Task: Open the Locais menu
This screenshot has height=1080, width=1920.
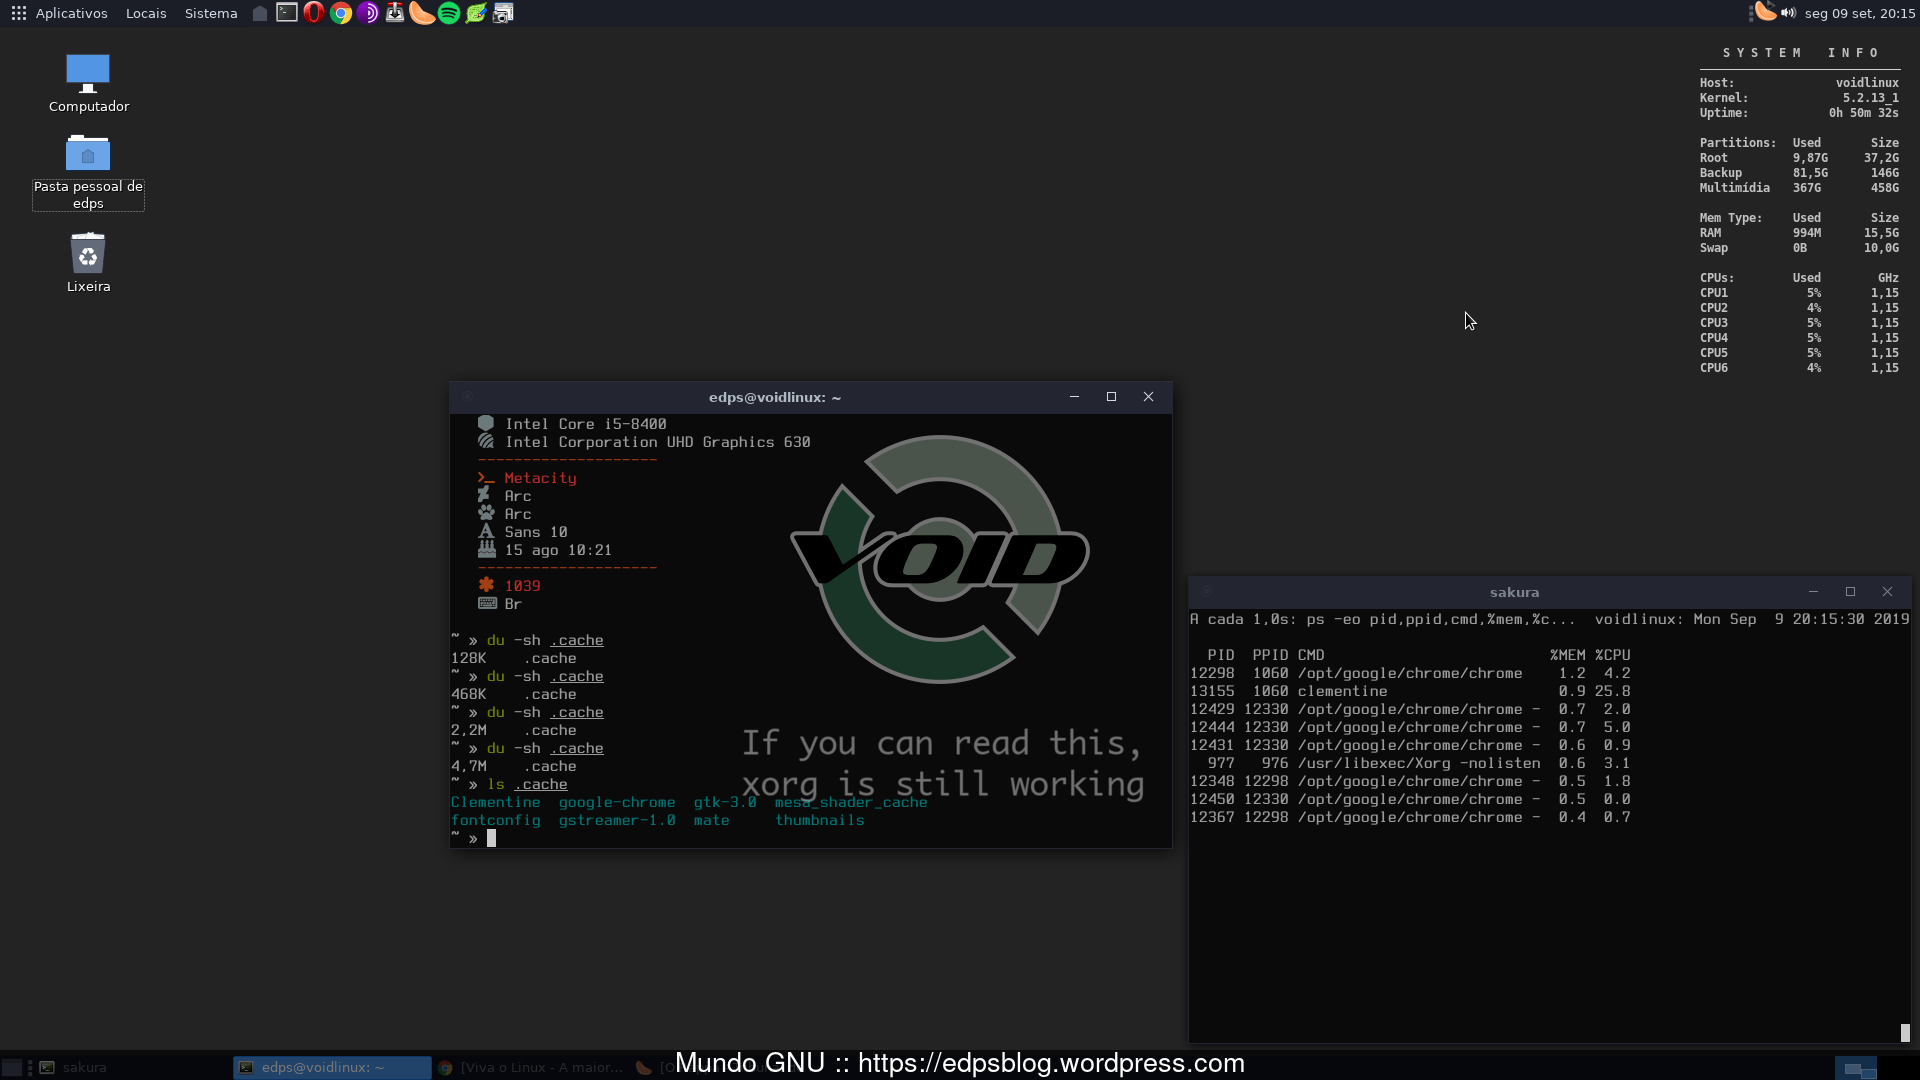Action: click(146, 13)
